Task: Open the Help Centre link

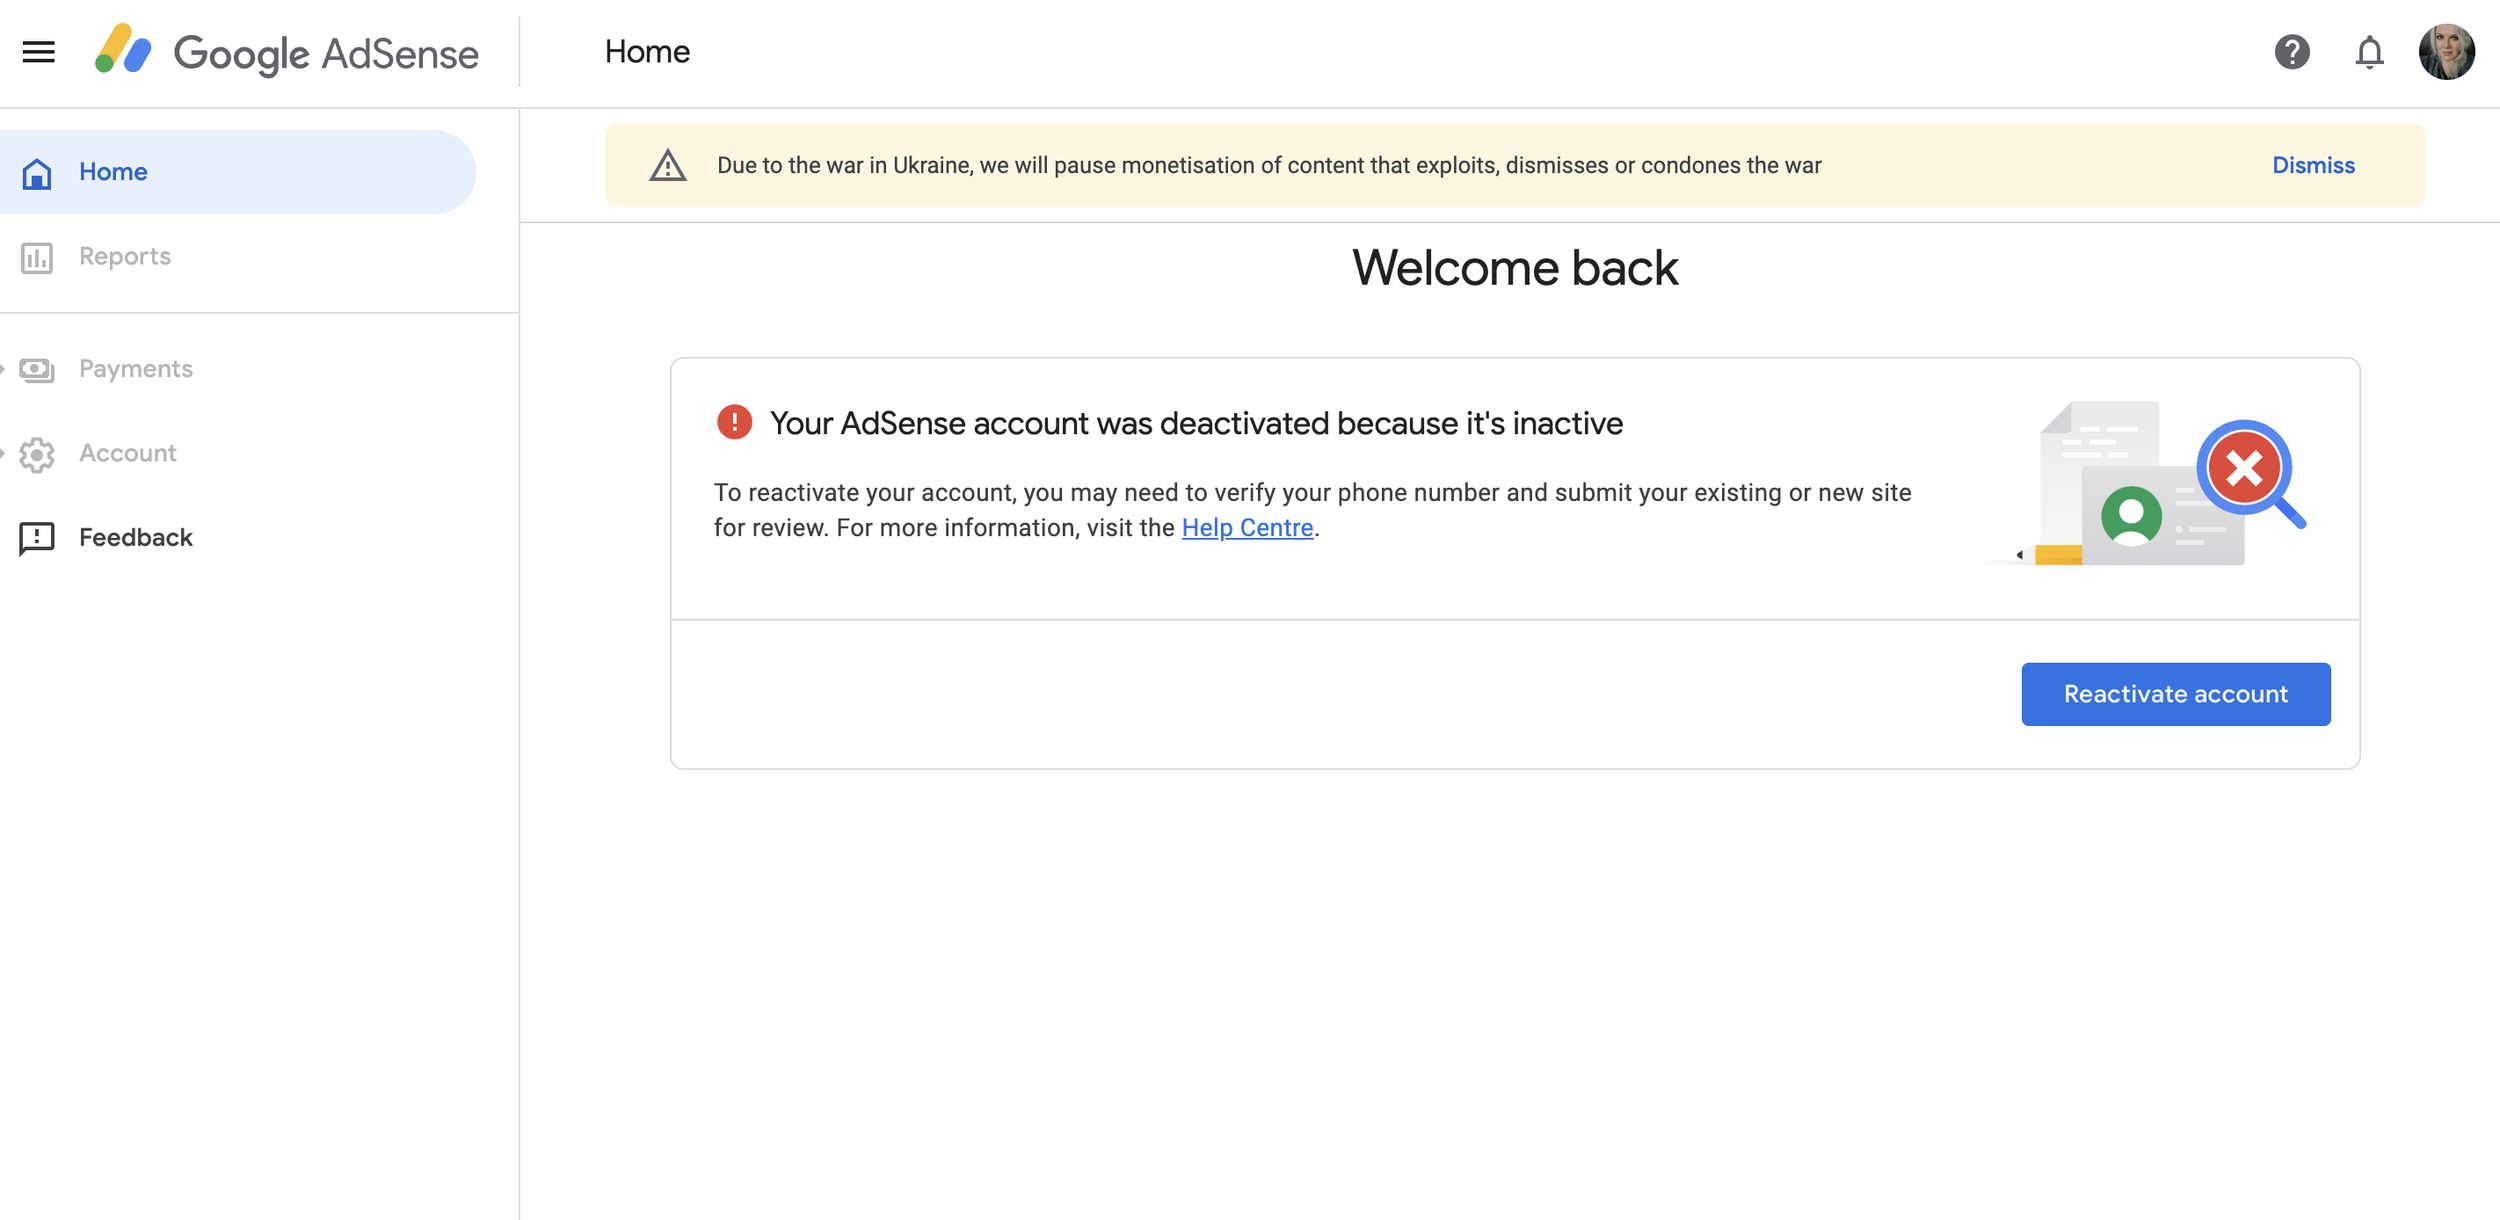Action: coord(1247,528)
